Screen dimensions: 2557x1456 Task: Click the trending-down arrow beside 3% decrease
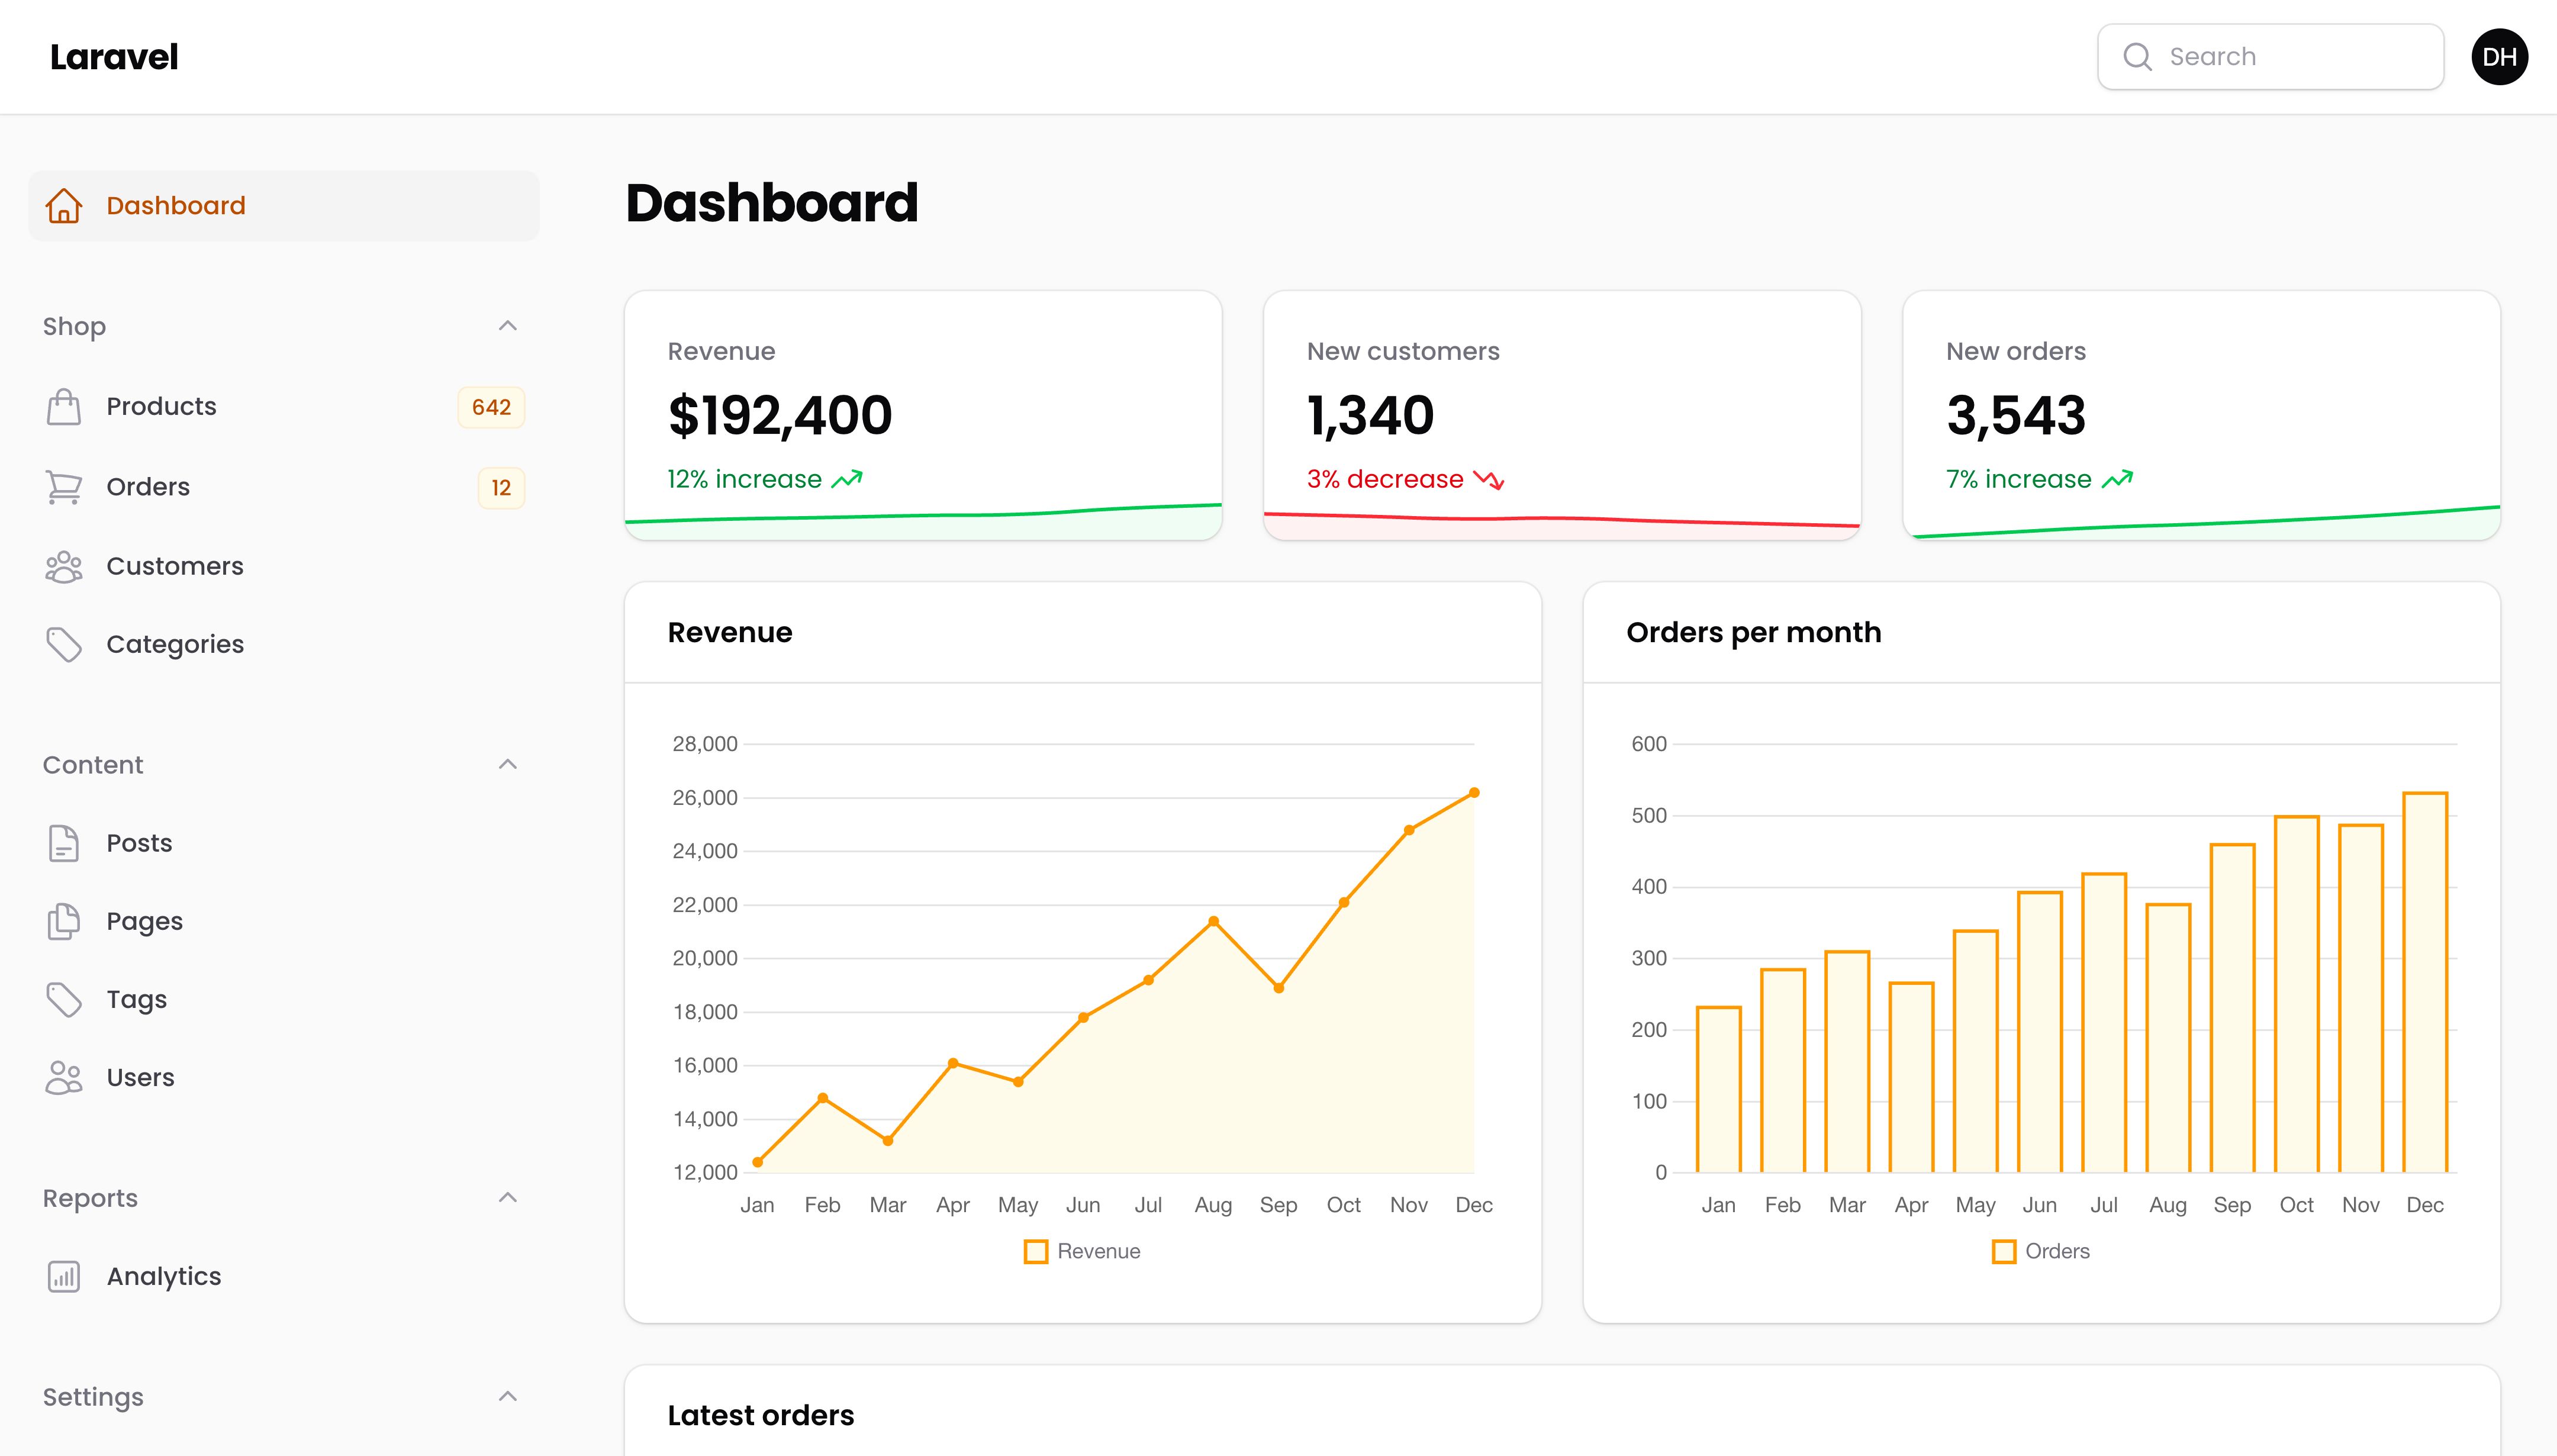pyautogui.click(x=1489, y=480)
